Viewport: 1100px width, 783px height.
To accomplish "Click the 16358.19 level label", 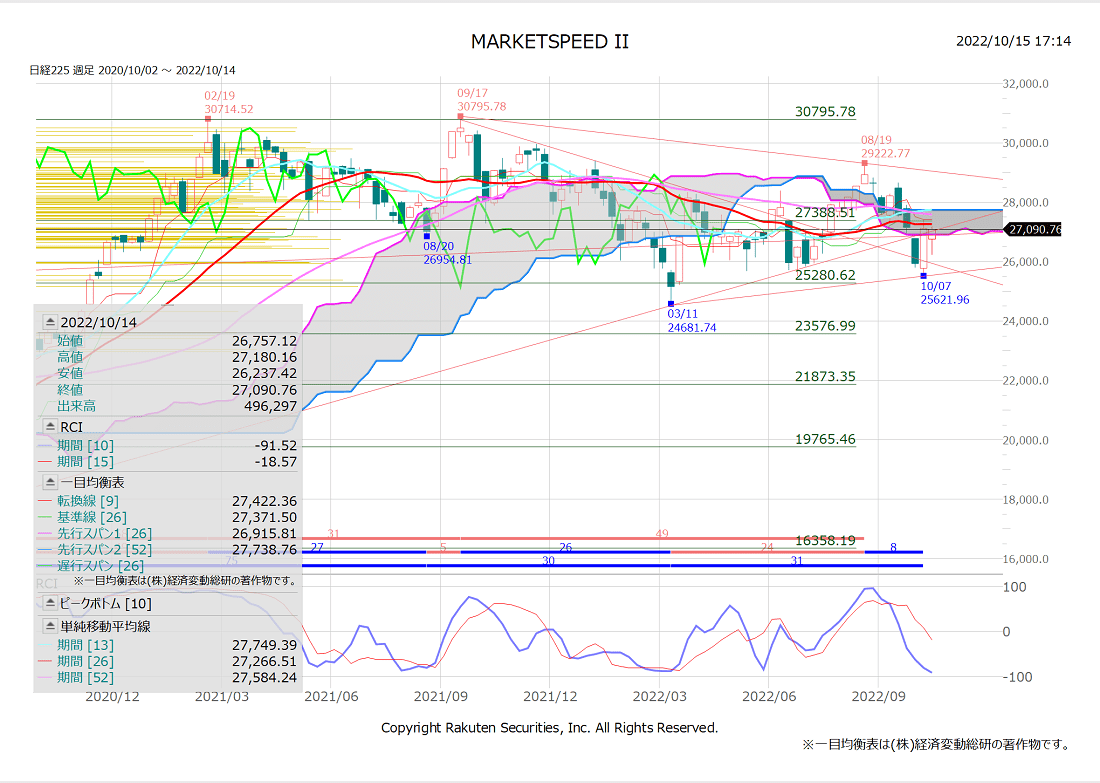I will [x=825, y=540].
